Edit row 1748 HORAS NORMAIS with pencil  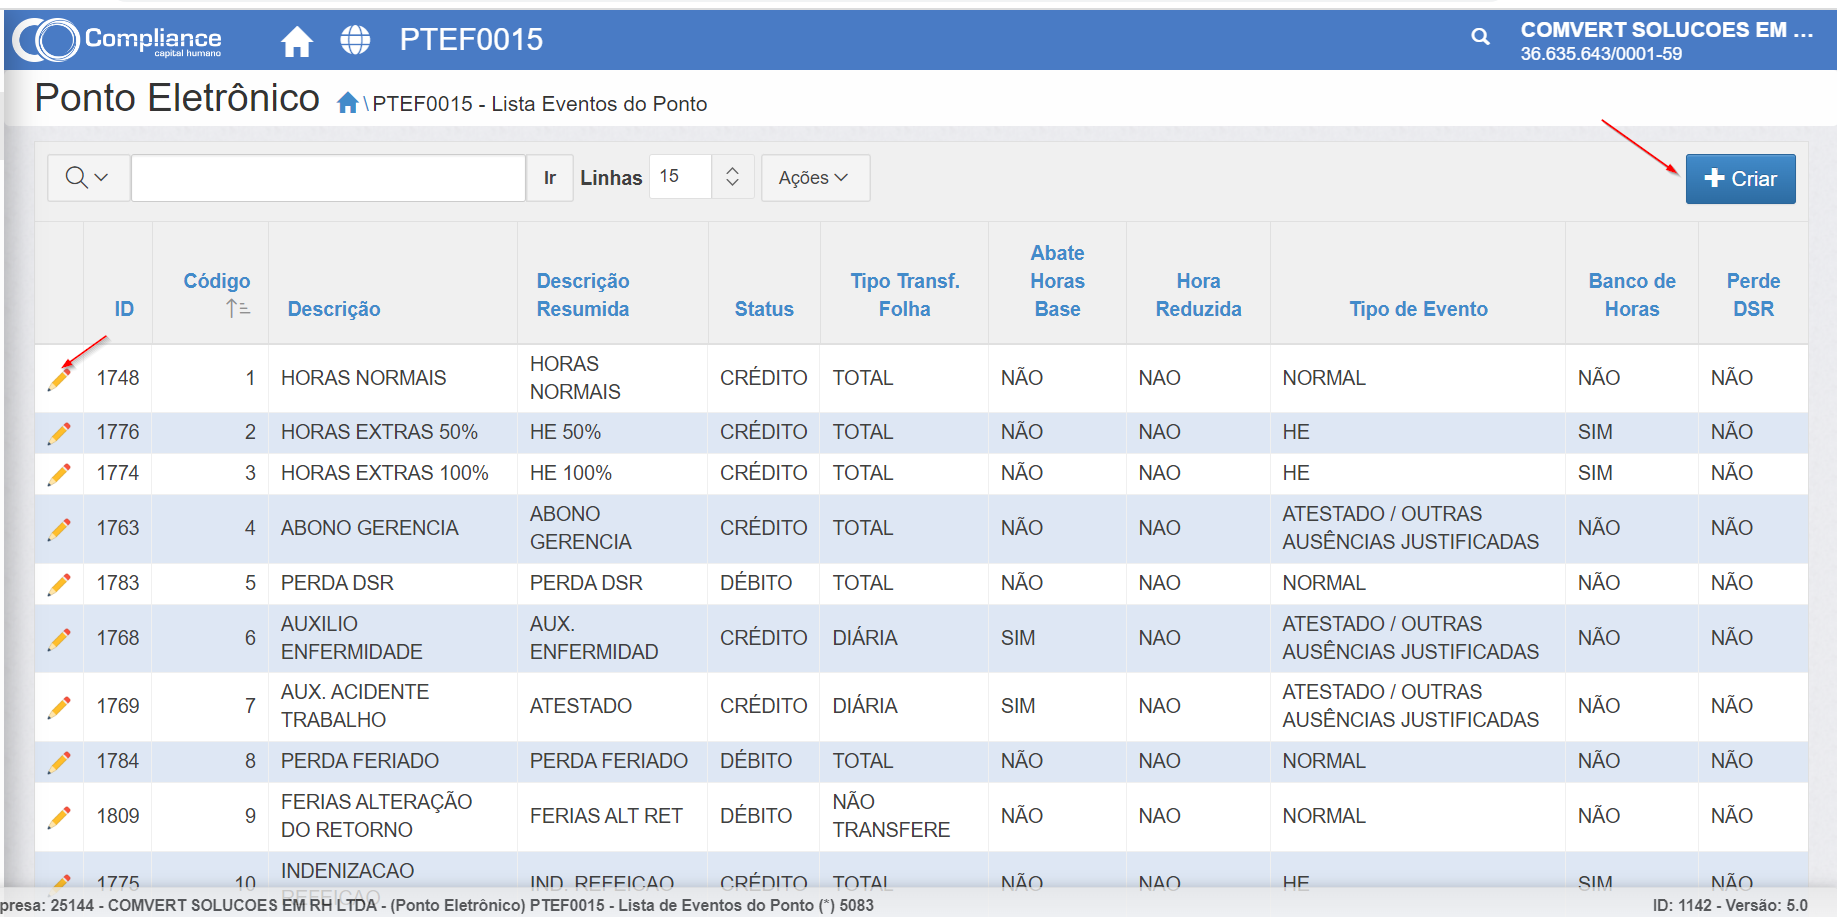click(59, 379)
